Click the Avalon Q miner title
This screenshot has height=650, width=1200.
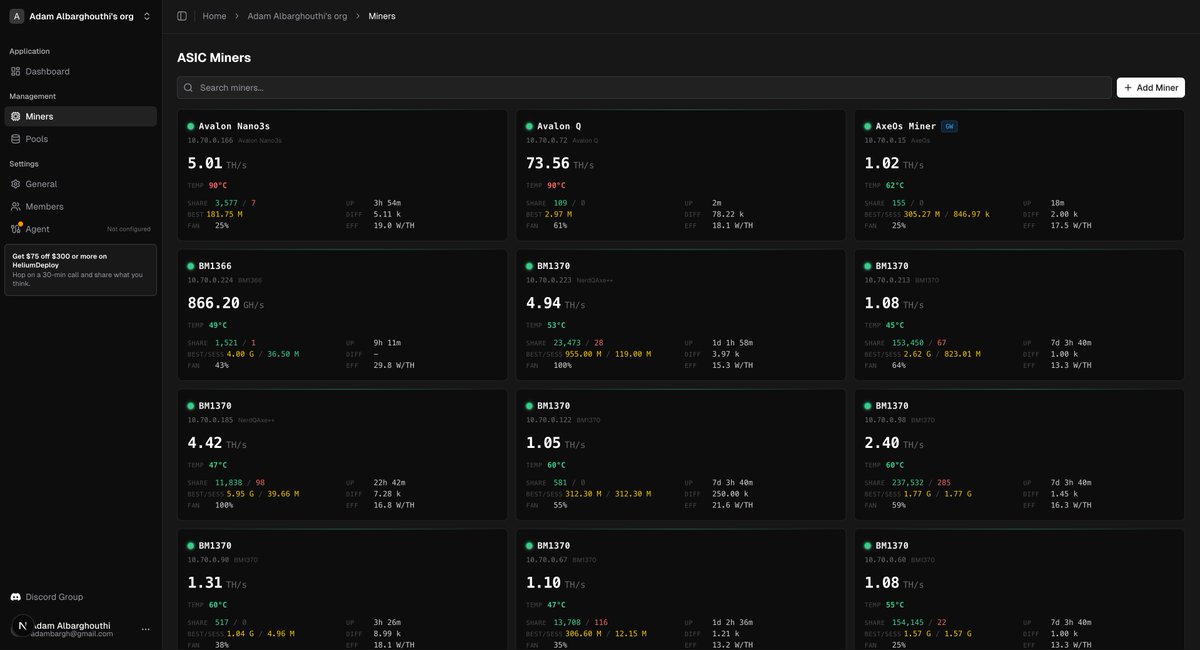pos(559,127)
